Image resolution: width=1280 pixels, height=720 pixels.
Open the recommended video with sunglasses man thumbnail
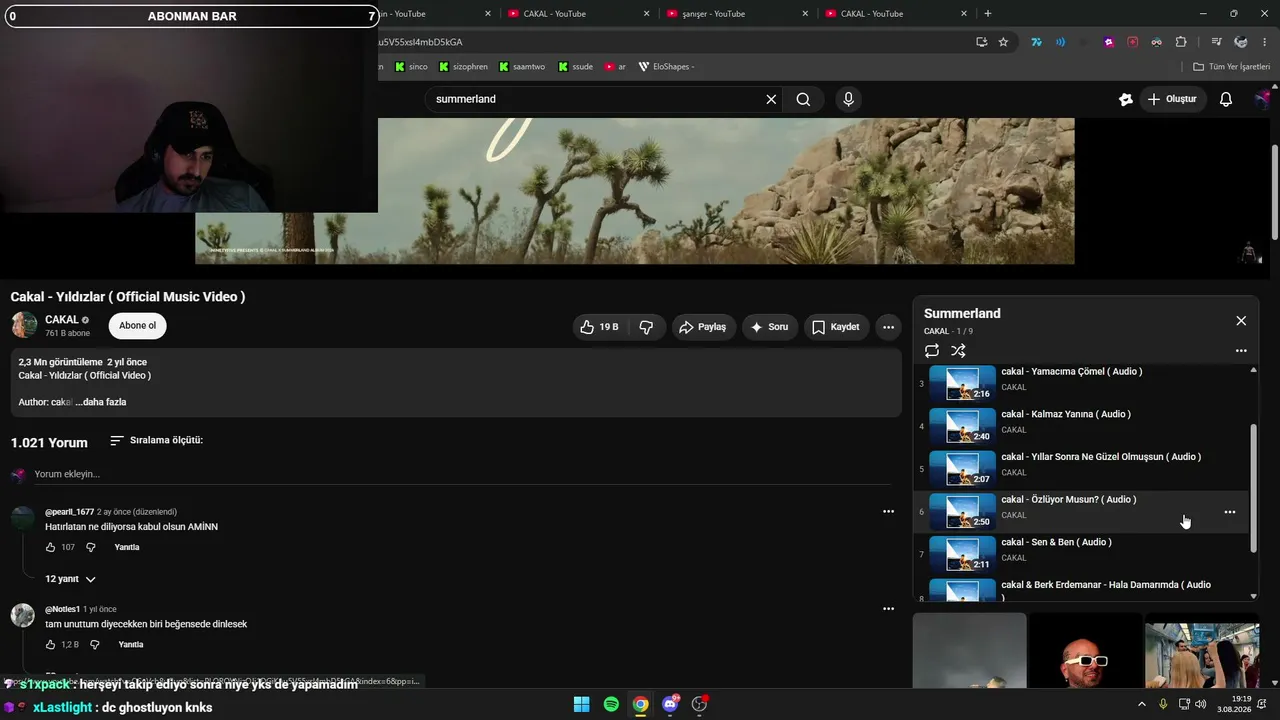(1085, 650)
